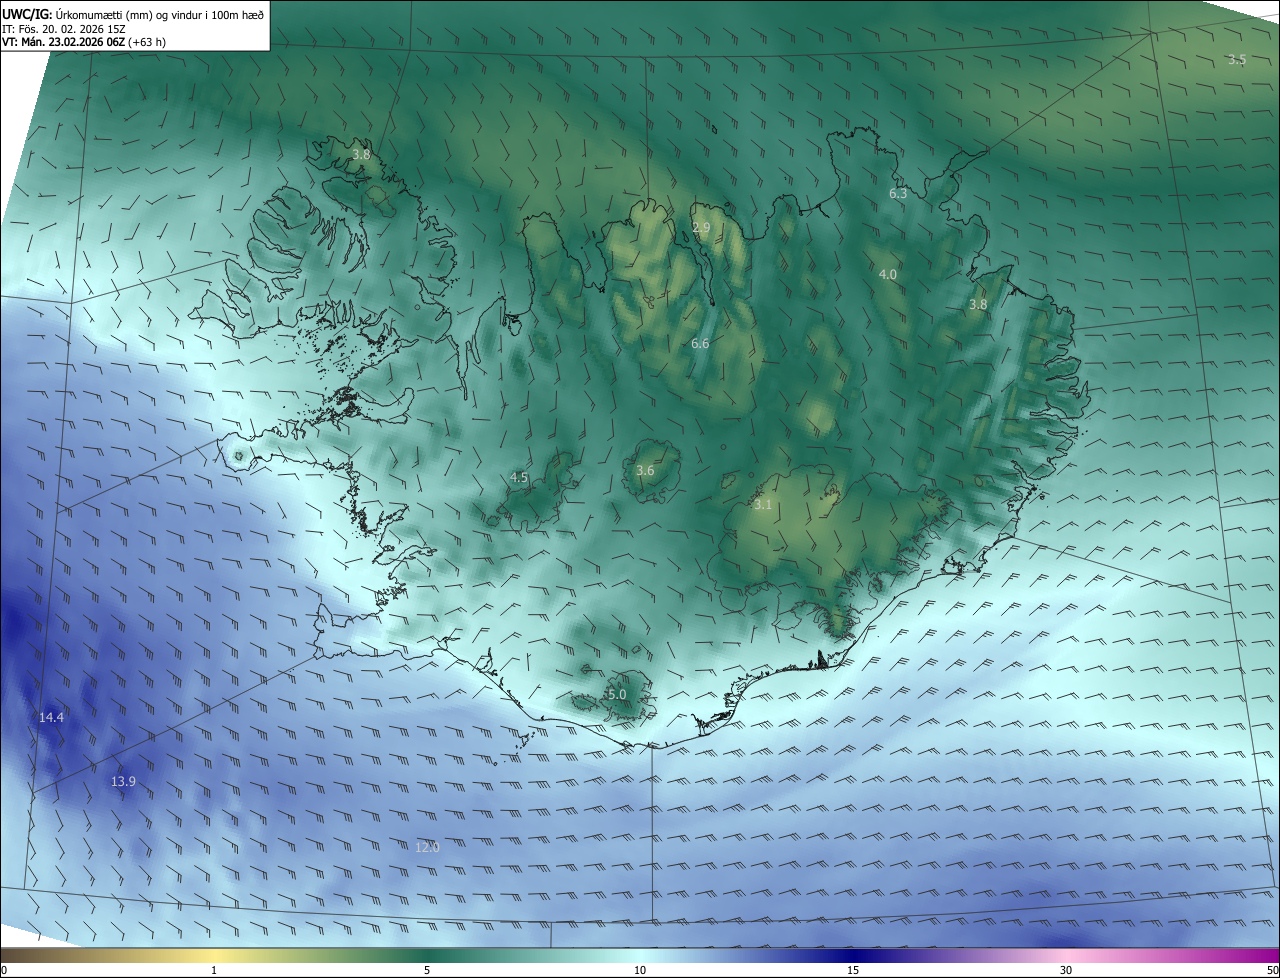Click the colorbar tick label 10
Image resolution: width=1280 pixels, height=978 pixels.
tap(640, 970)
